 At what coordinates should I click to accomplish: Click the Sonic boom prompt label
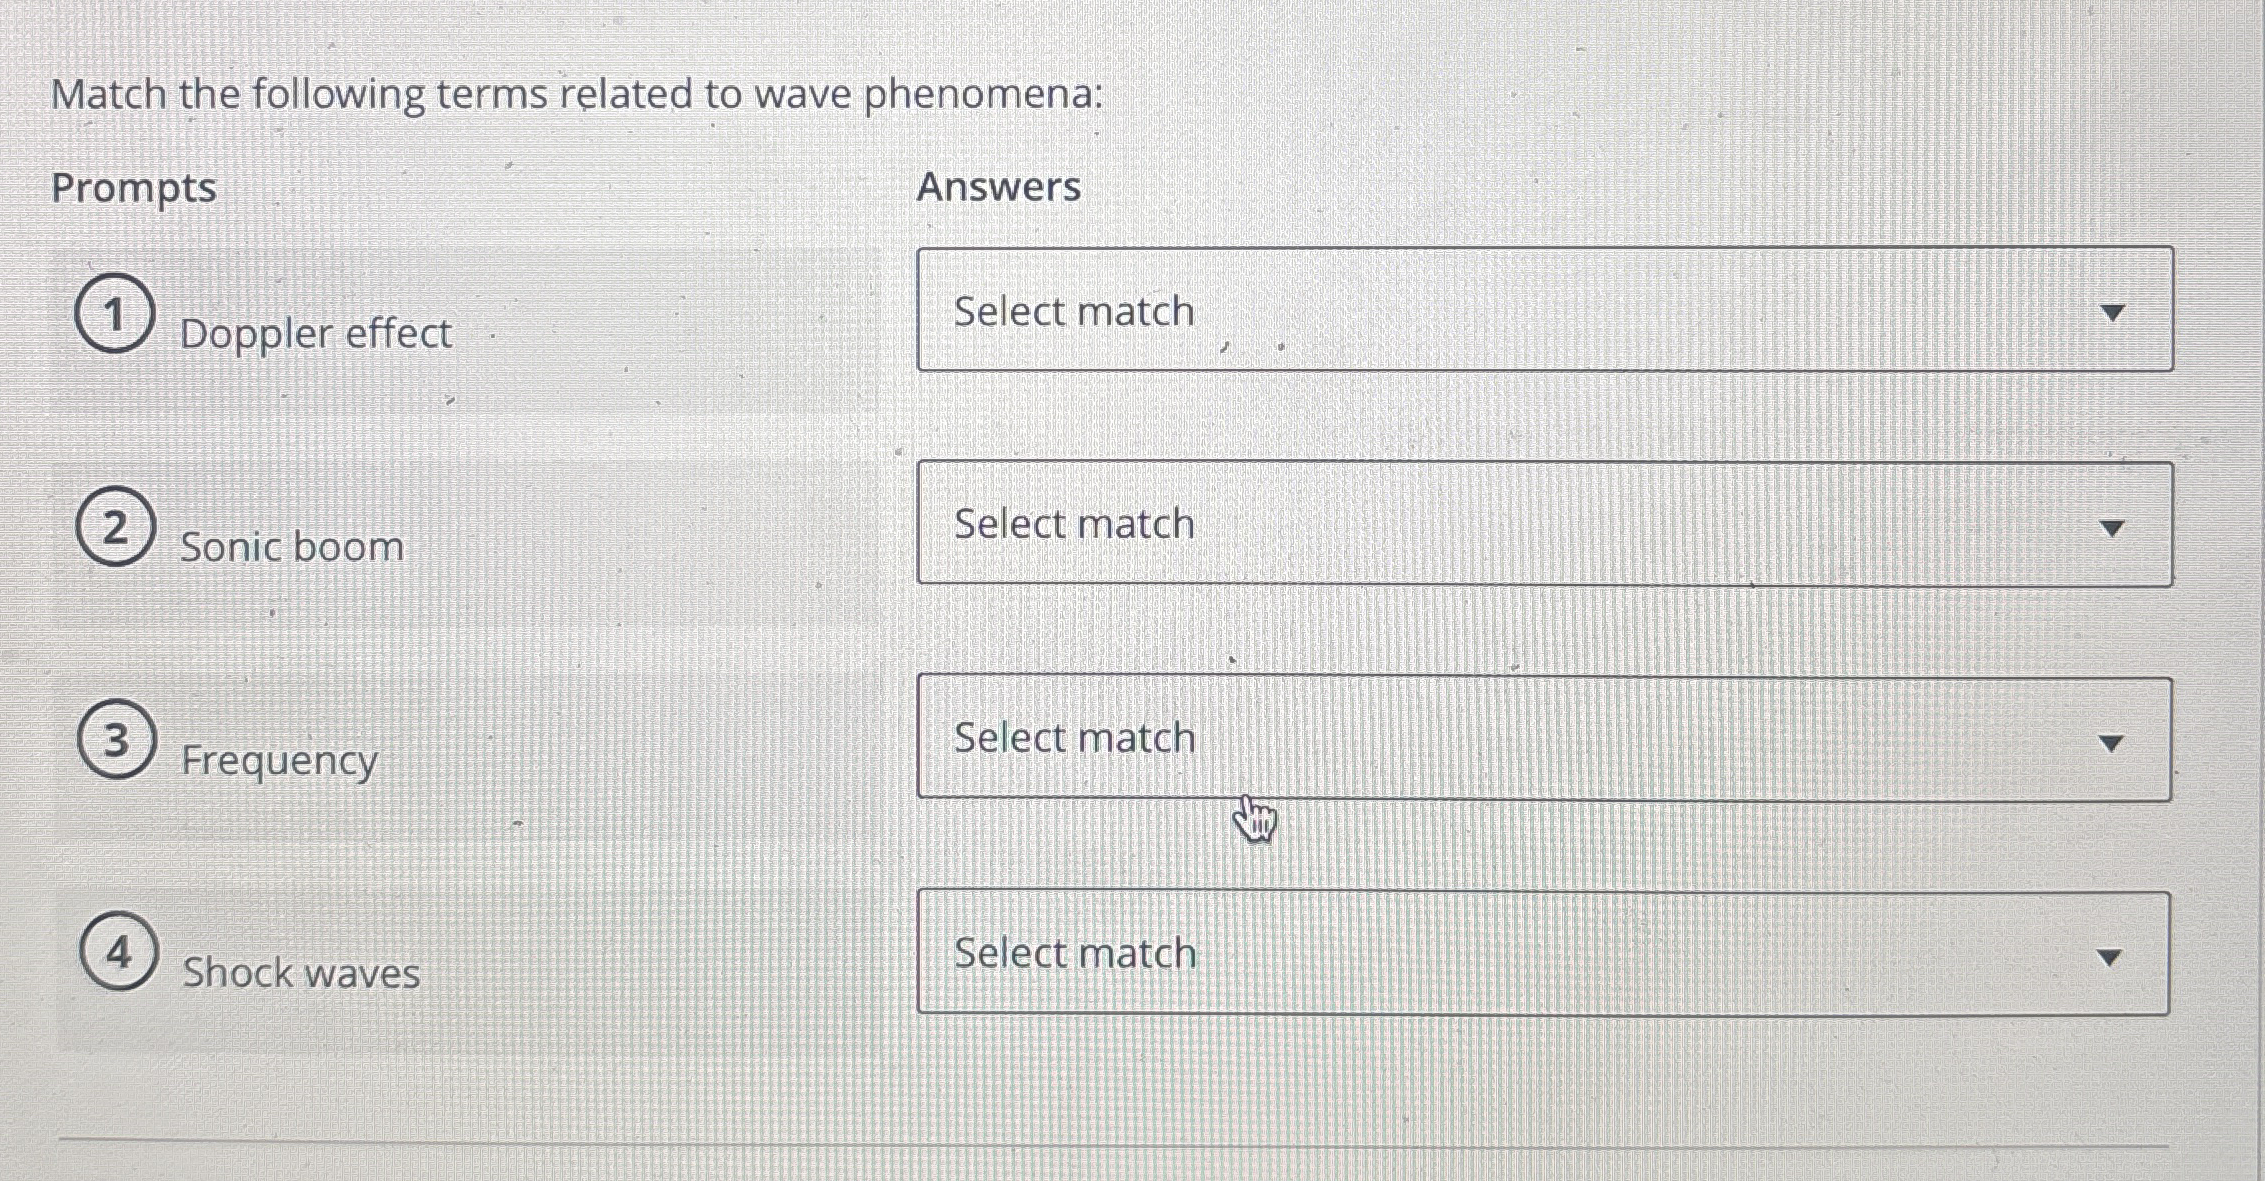(x=291, y=547)
